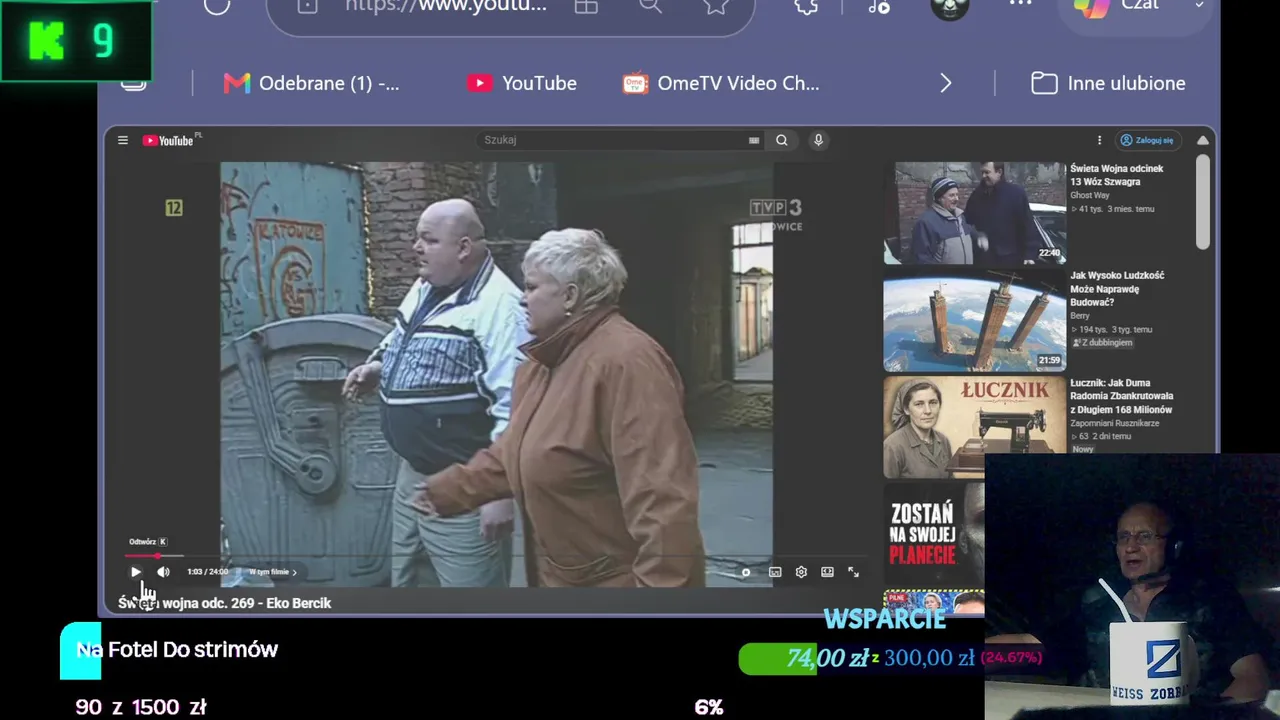Open title Łucznik: Jak Duma Radomia Zbankrutowała
Screen dimensions: 1280x720
(1121, 396)
